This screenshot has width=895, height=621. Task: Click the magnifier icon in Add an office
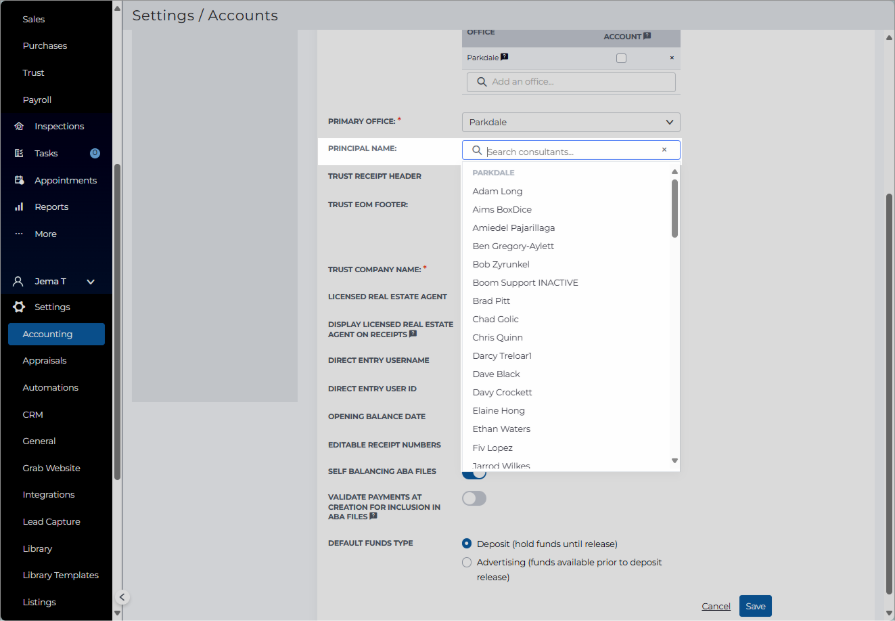(482, 82)
